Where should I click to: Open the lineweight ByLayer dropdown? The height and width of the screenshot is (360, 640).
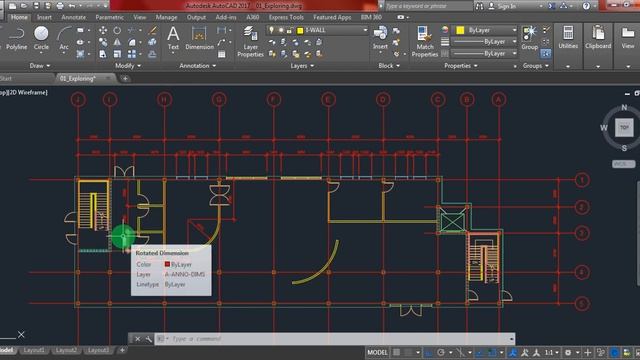coord(484,42)
